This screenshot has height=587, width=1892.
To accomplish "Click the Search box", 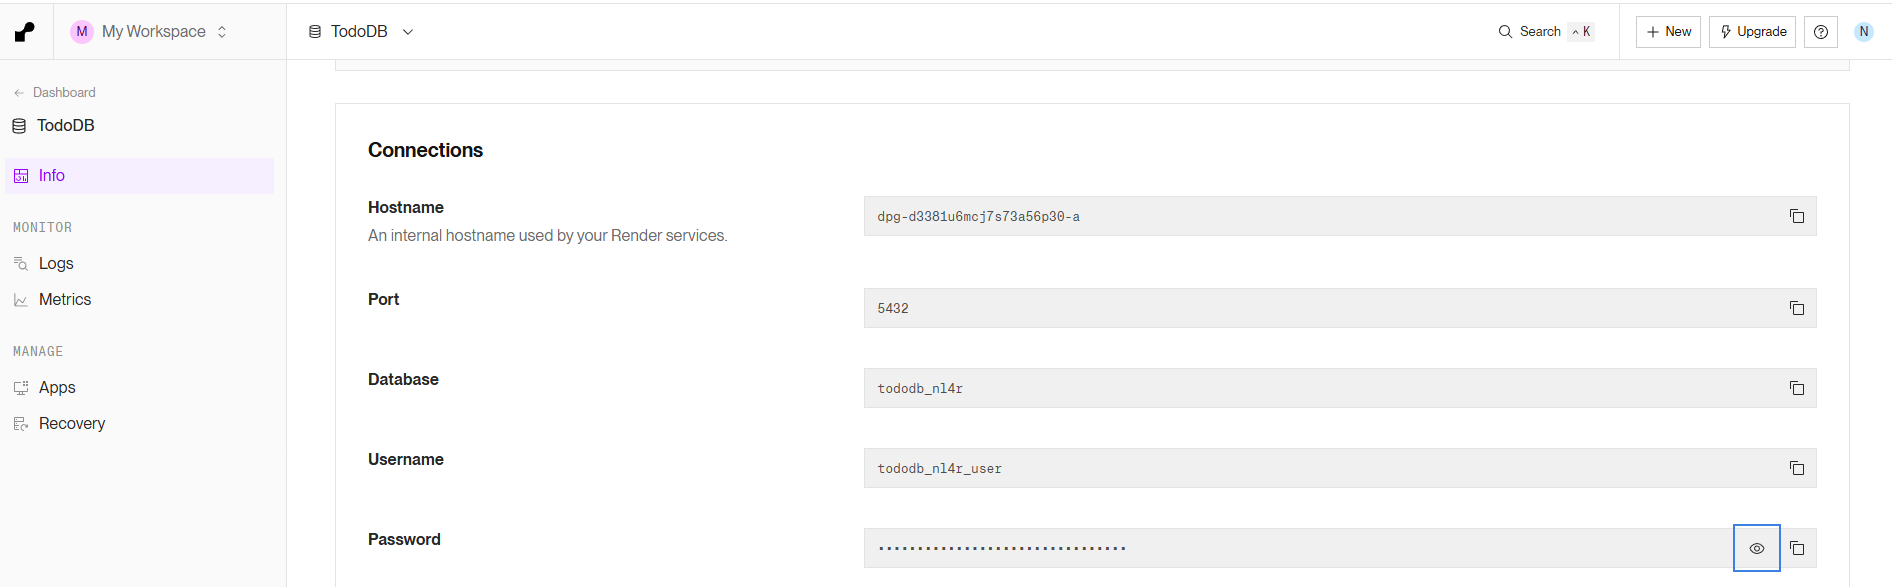I will (x=1546, y=32).
